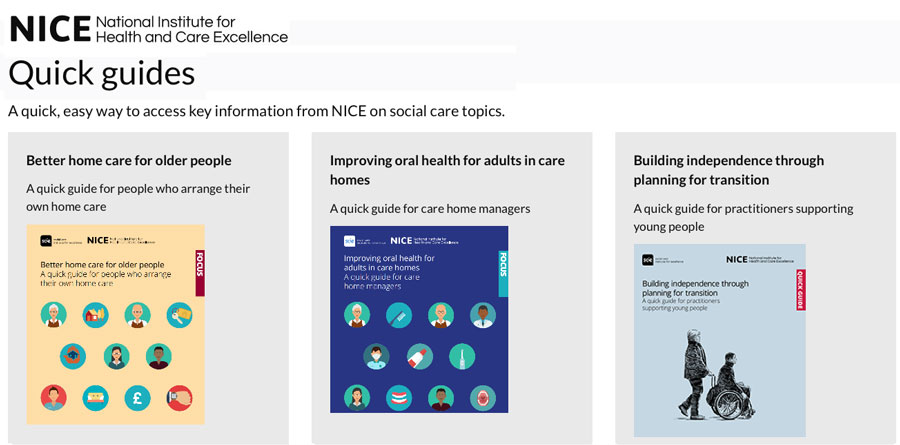Viewport: 900px width, 445px height.
Task: Click the older woman avatar on the oral health cover
Action: (x=357, y=315)
